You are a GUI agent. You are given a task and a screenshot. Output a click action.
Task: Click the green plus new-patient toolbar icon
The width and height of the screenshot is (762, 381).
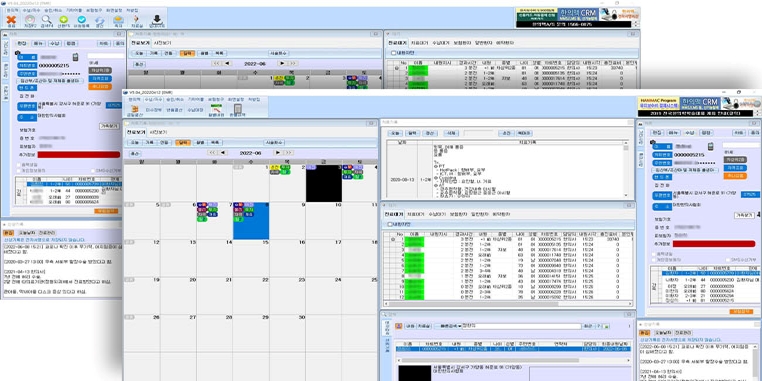click(x=63, y=19)
